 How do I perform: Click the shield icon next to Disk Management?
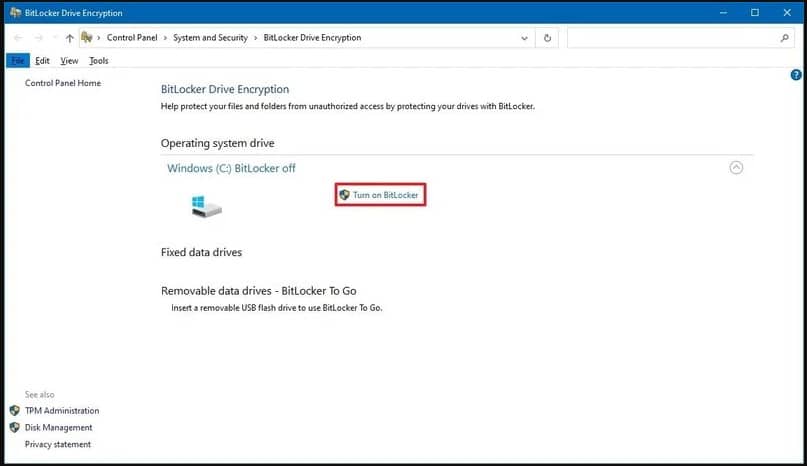click(x=14, y=427)
